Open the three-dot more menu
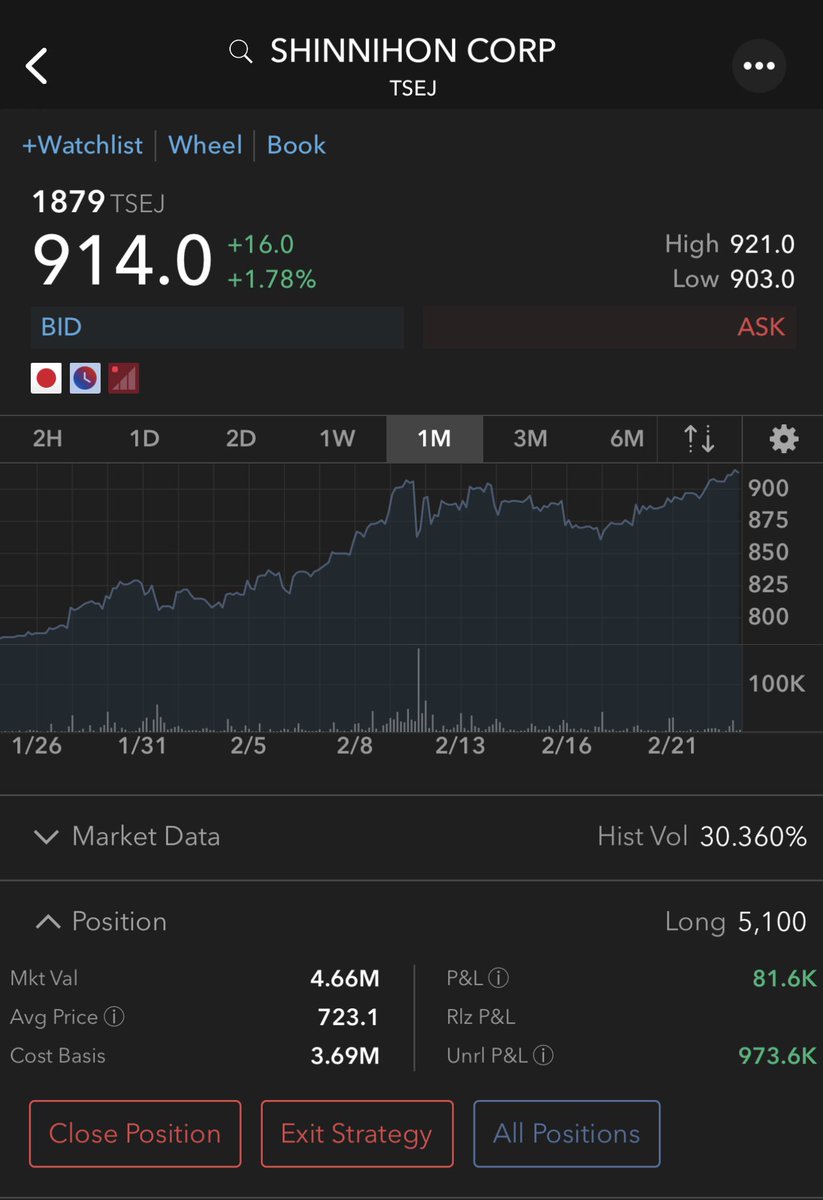 click(759, 66)
